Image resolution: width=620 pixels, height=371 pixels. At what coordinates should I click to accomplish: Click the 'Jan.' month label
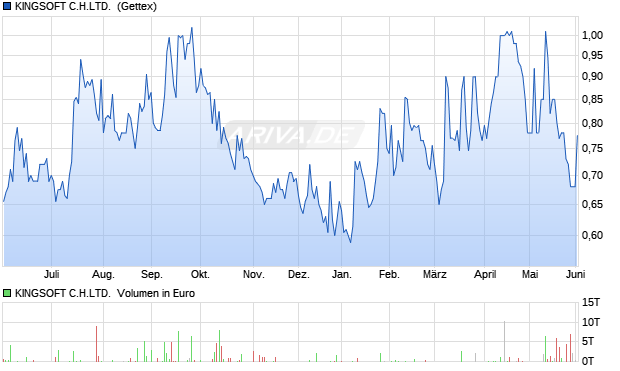[342, 274]
